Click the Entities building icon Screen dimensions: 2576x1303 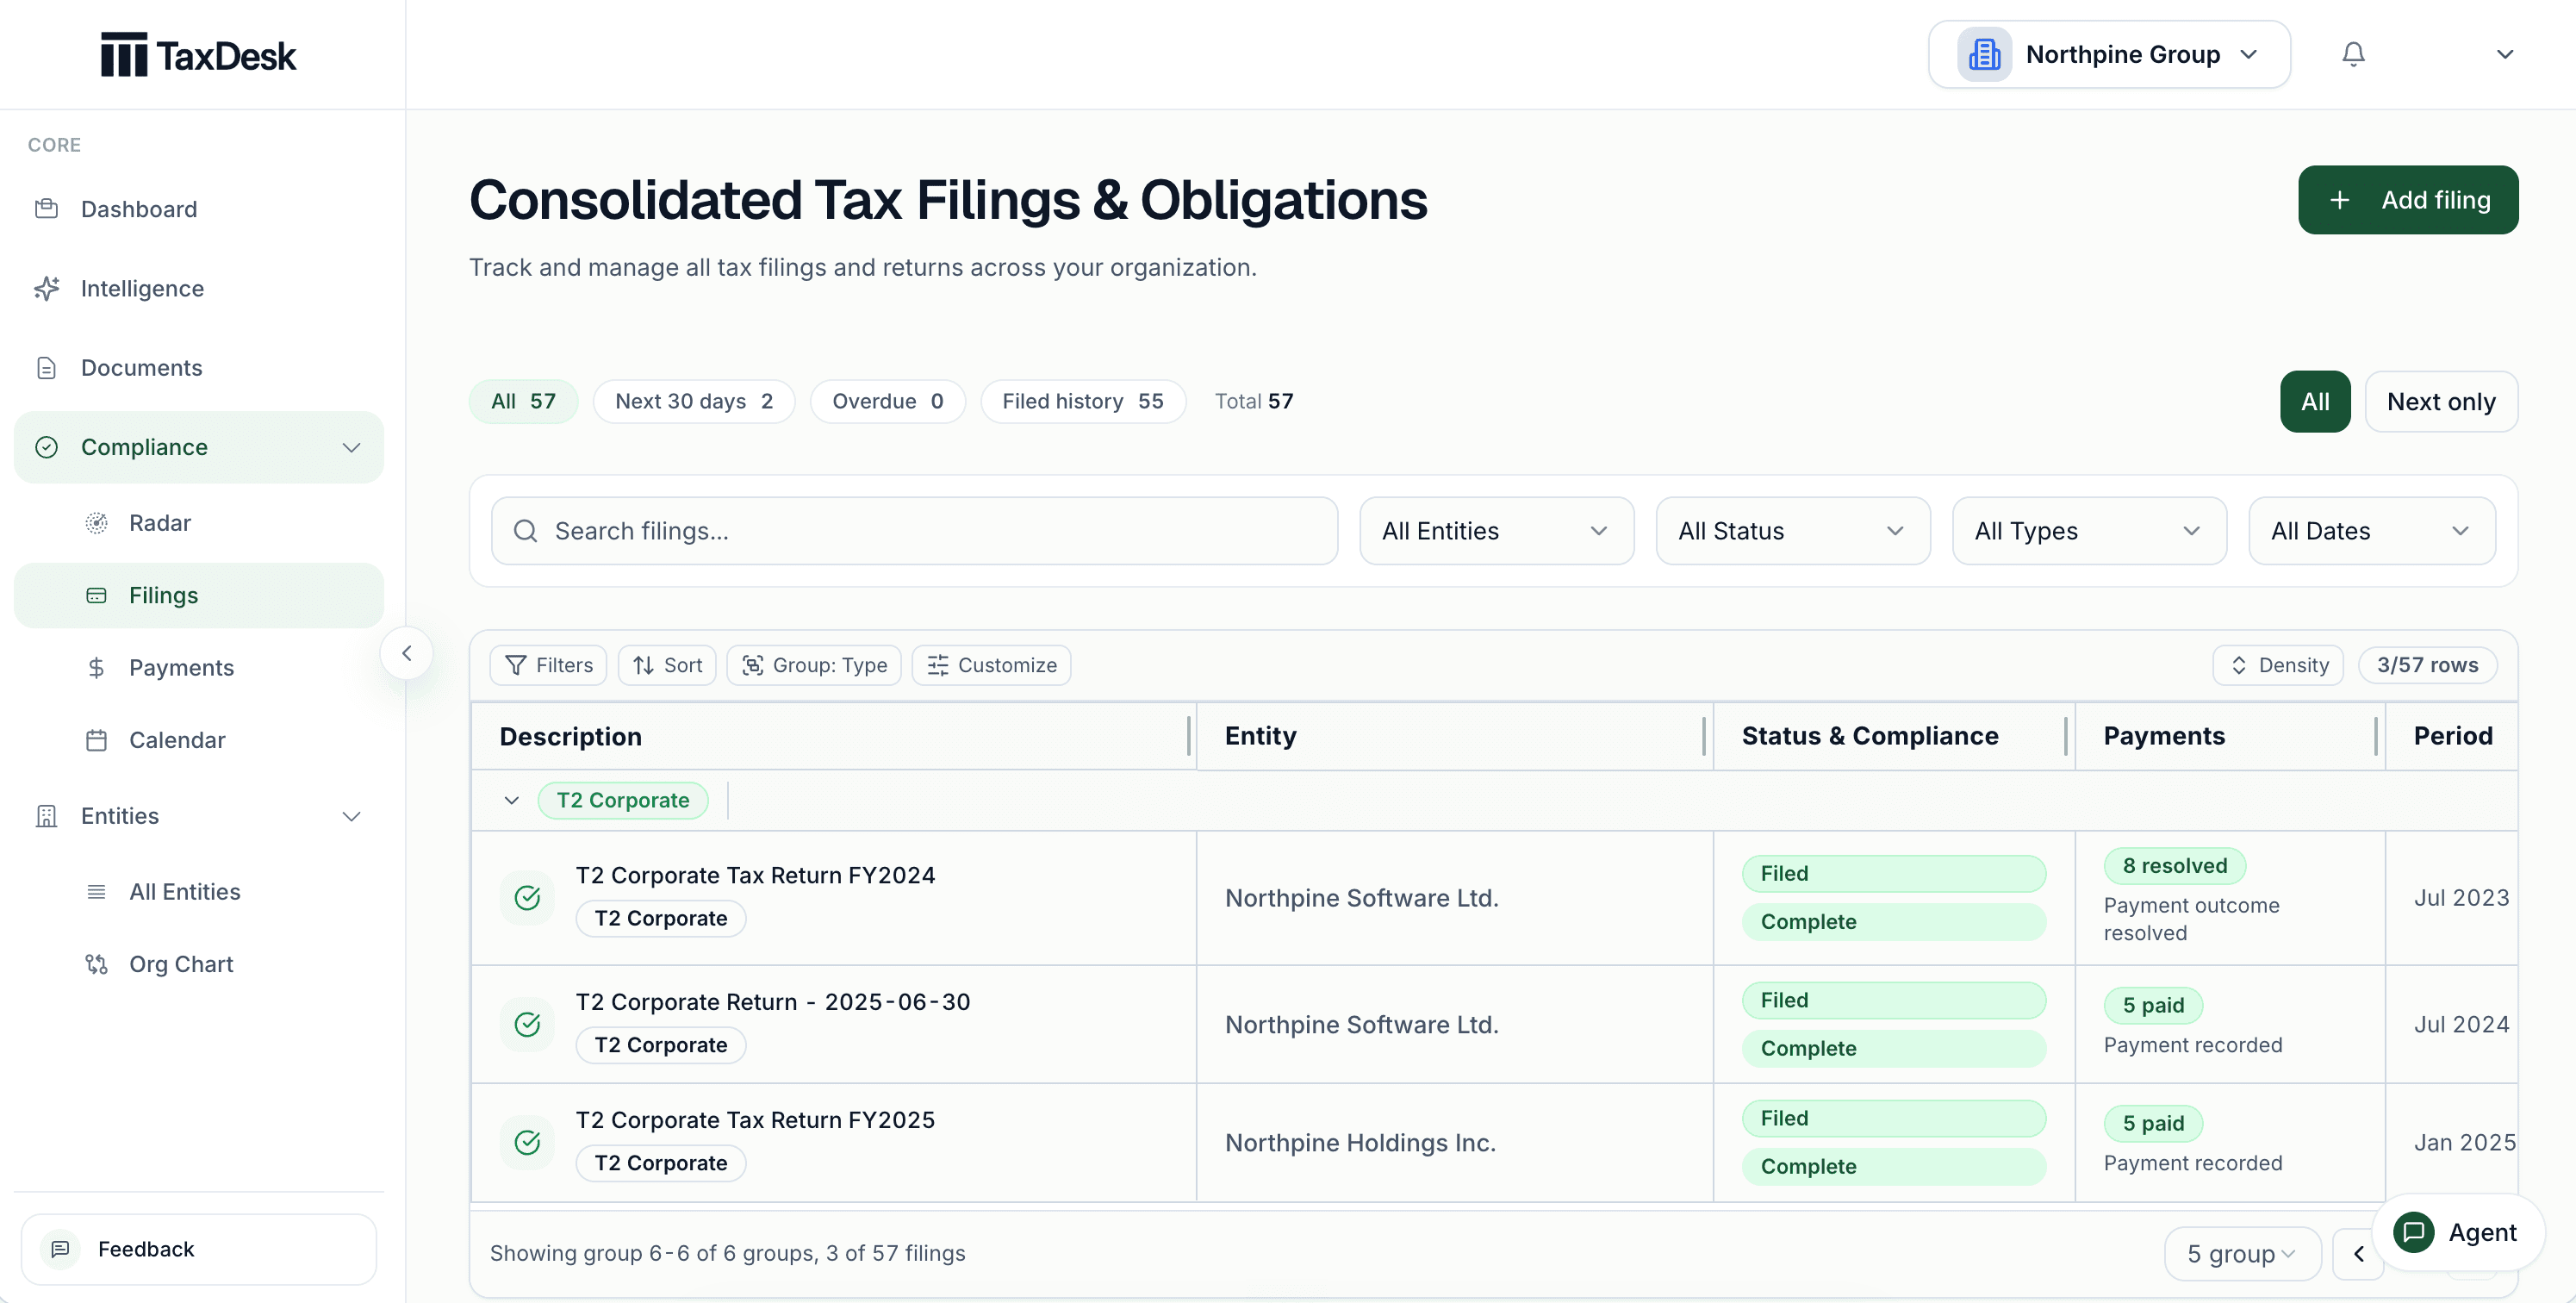pos(46,816)
